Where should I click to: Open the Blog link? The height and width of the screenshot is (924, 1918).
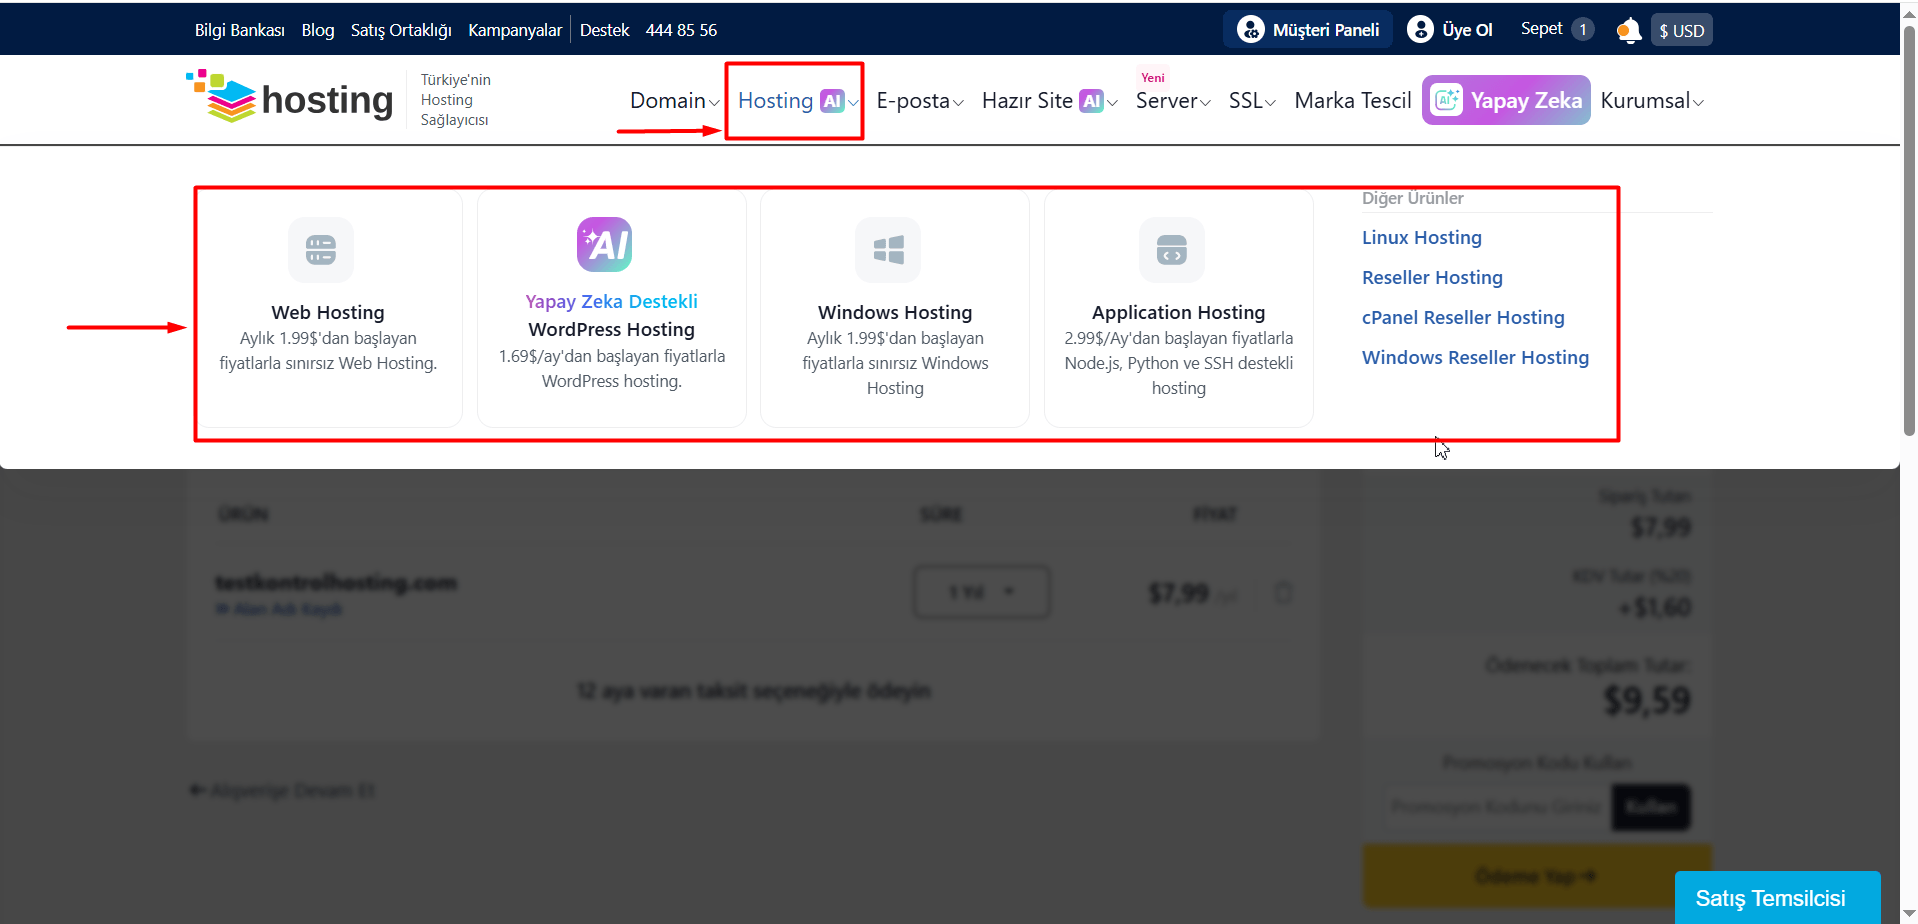[318, 30]
